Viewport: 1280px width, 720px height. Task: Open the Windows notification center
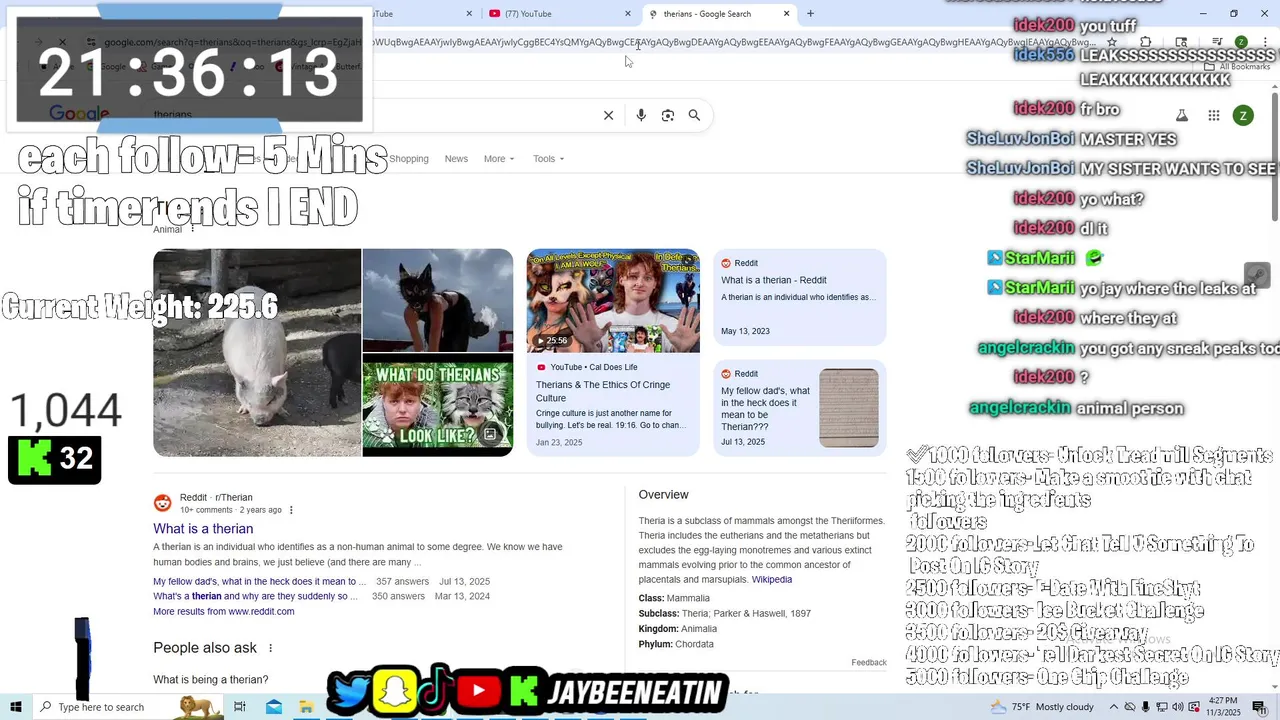pos(1259,707)
